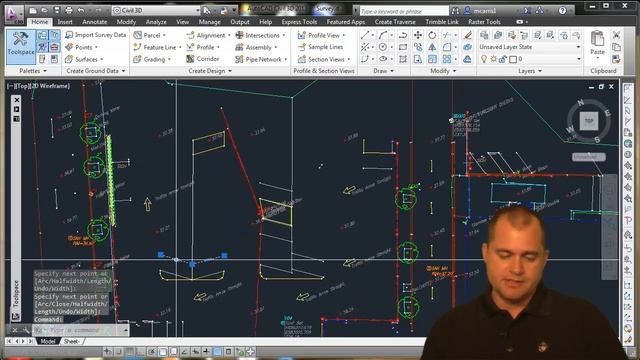The image size is (640, 360).
Task: Toggle Object Snap in the status bar
Action: coord(162,351)
